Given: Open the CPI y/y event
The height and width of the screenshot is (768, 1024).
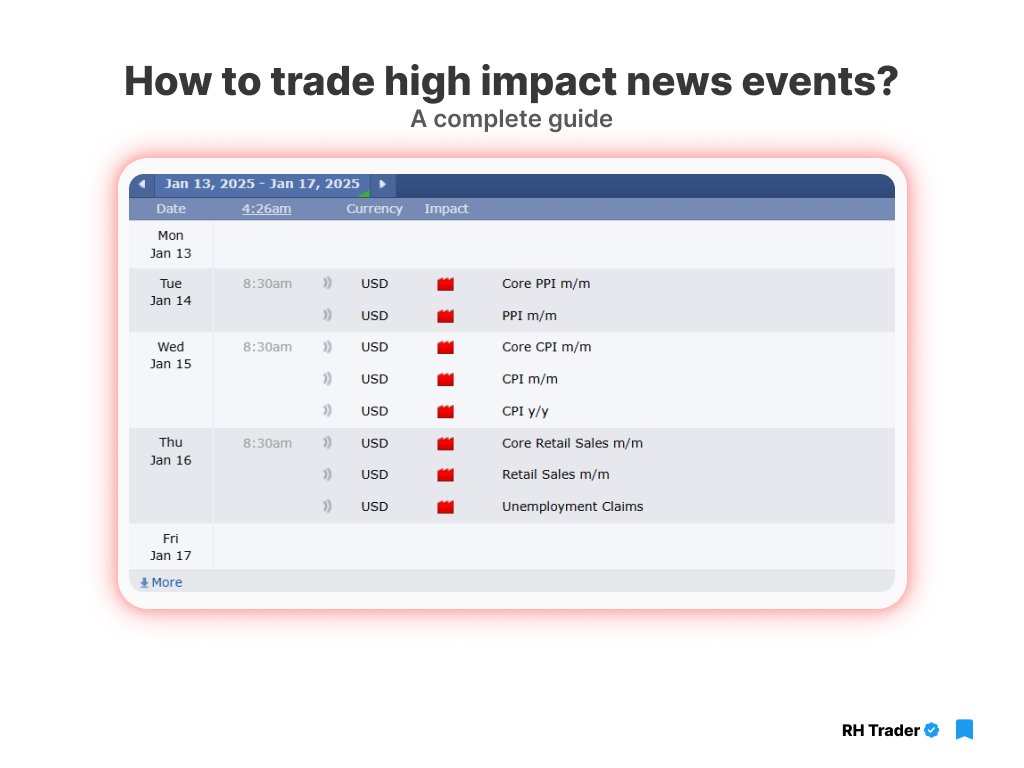Looking at the screenshot, I should tap(525, 411).
